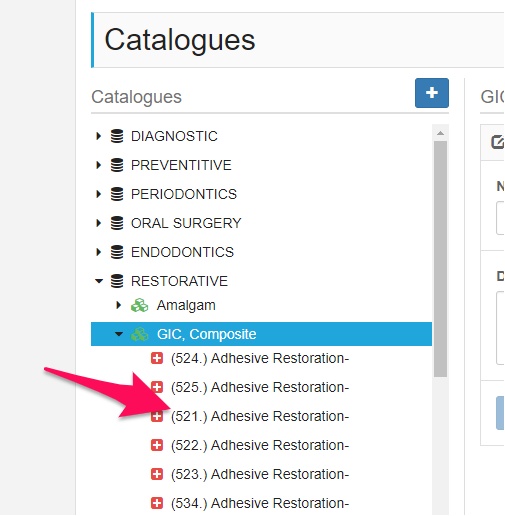Open (521.) Adhesive Restoration item

tap(260, 416)
